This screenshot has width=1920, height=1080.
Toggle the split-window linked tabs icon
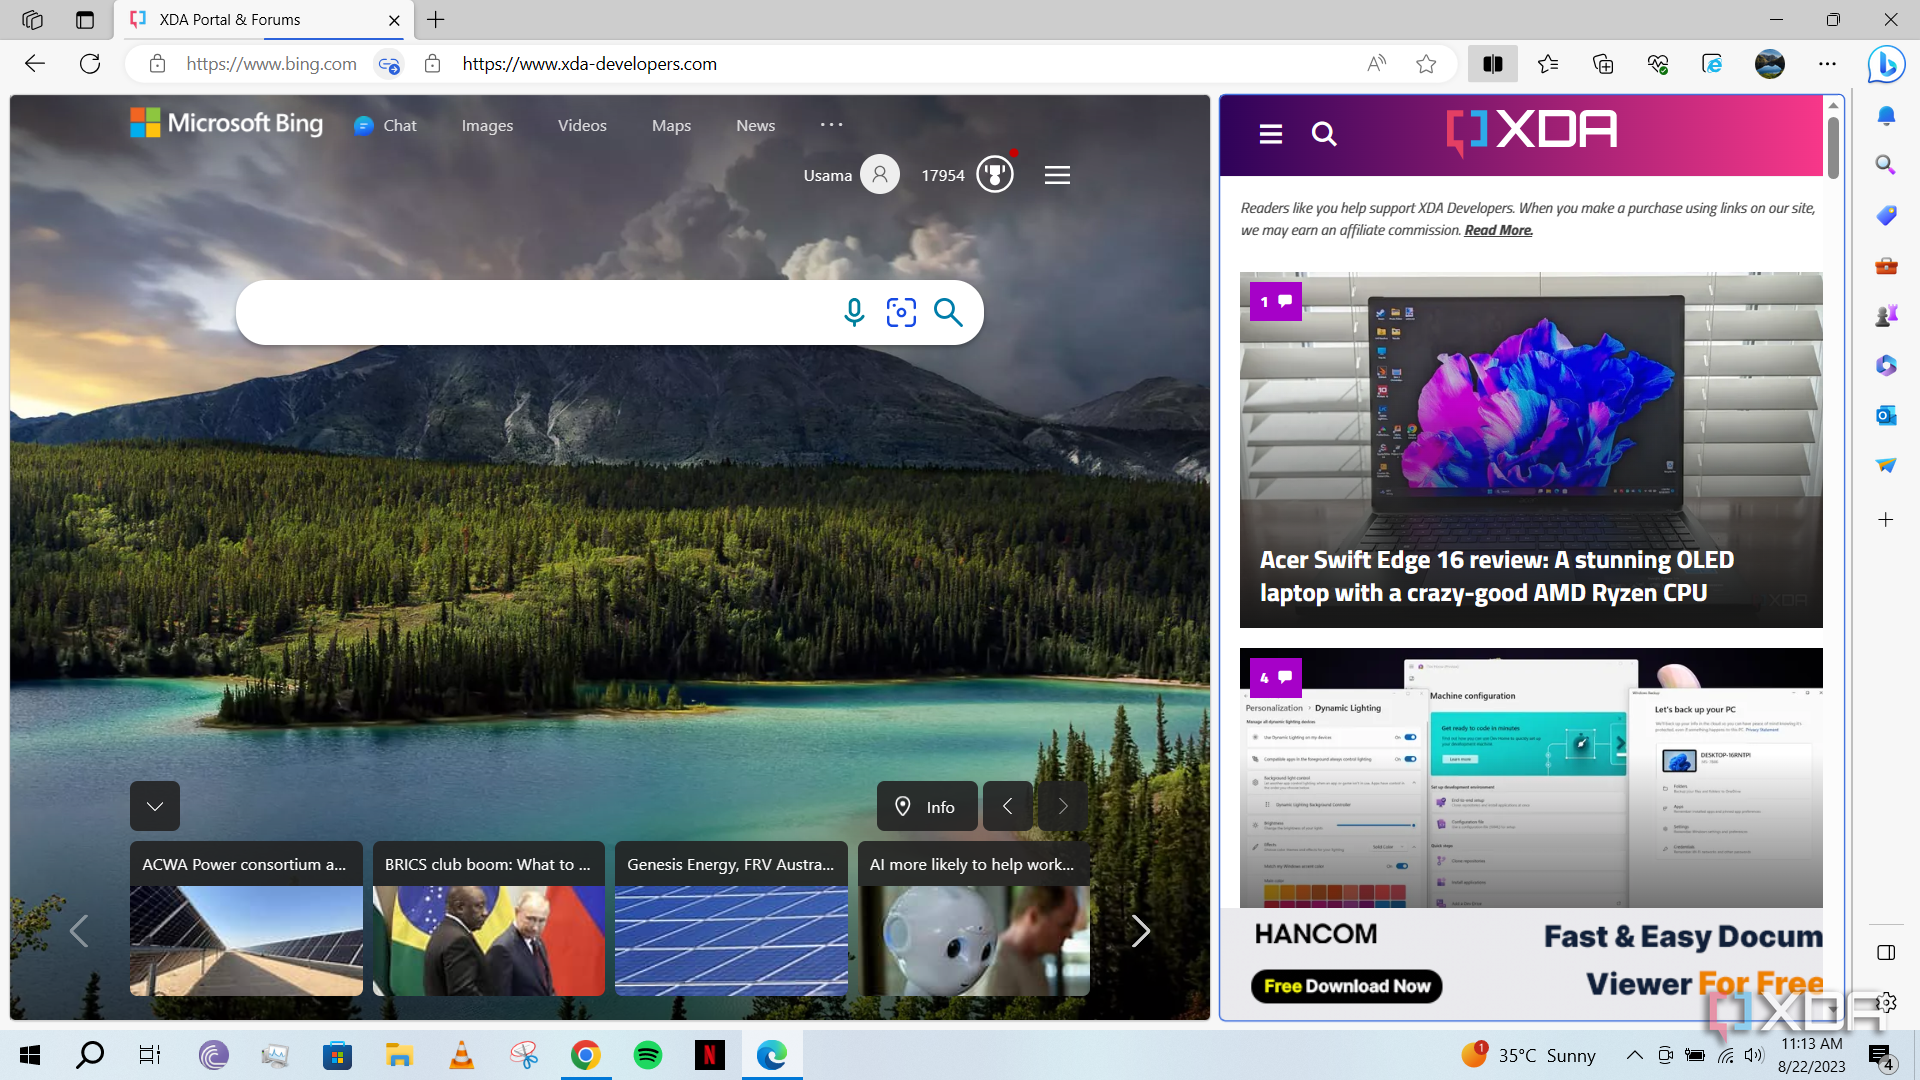389,64
